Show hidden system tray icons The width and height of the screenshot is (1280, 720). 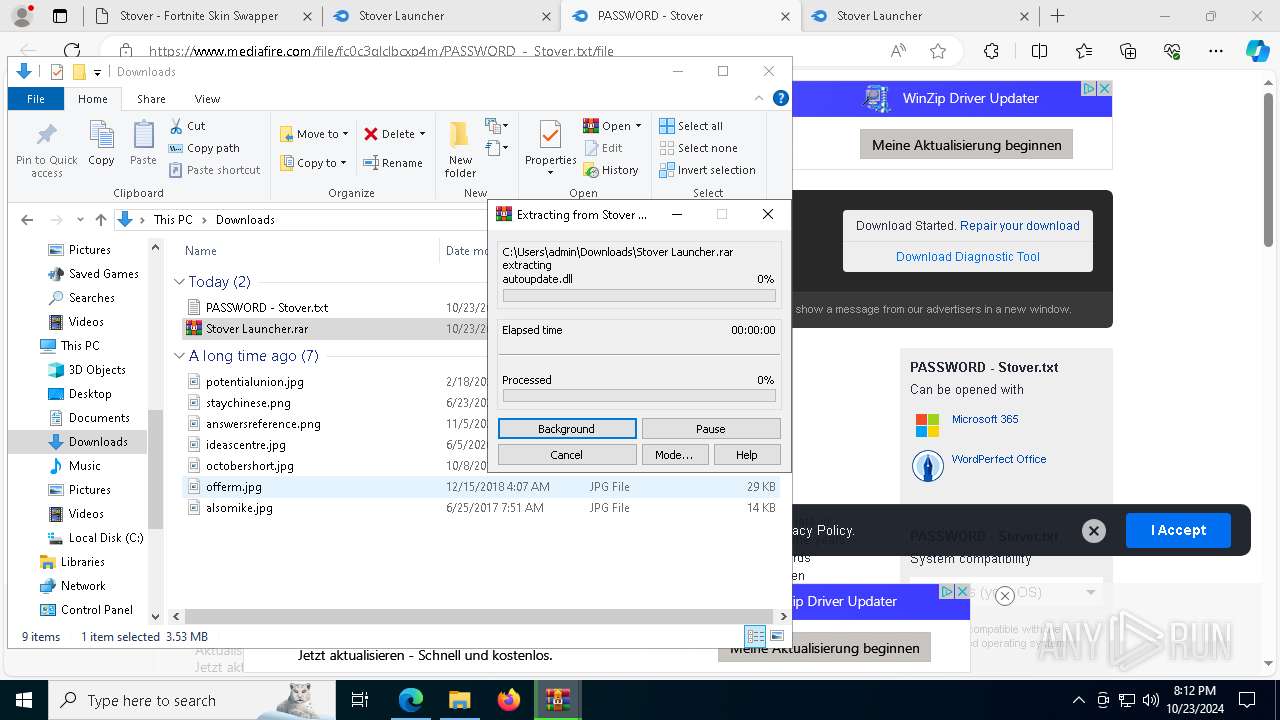1078,700
